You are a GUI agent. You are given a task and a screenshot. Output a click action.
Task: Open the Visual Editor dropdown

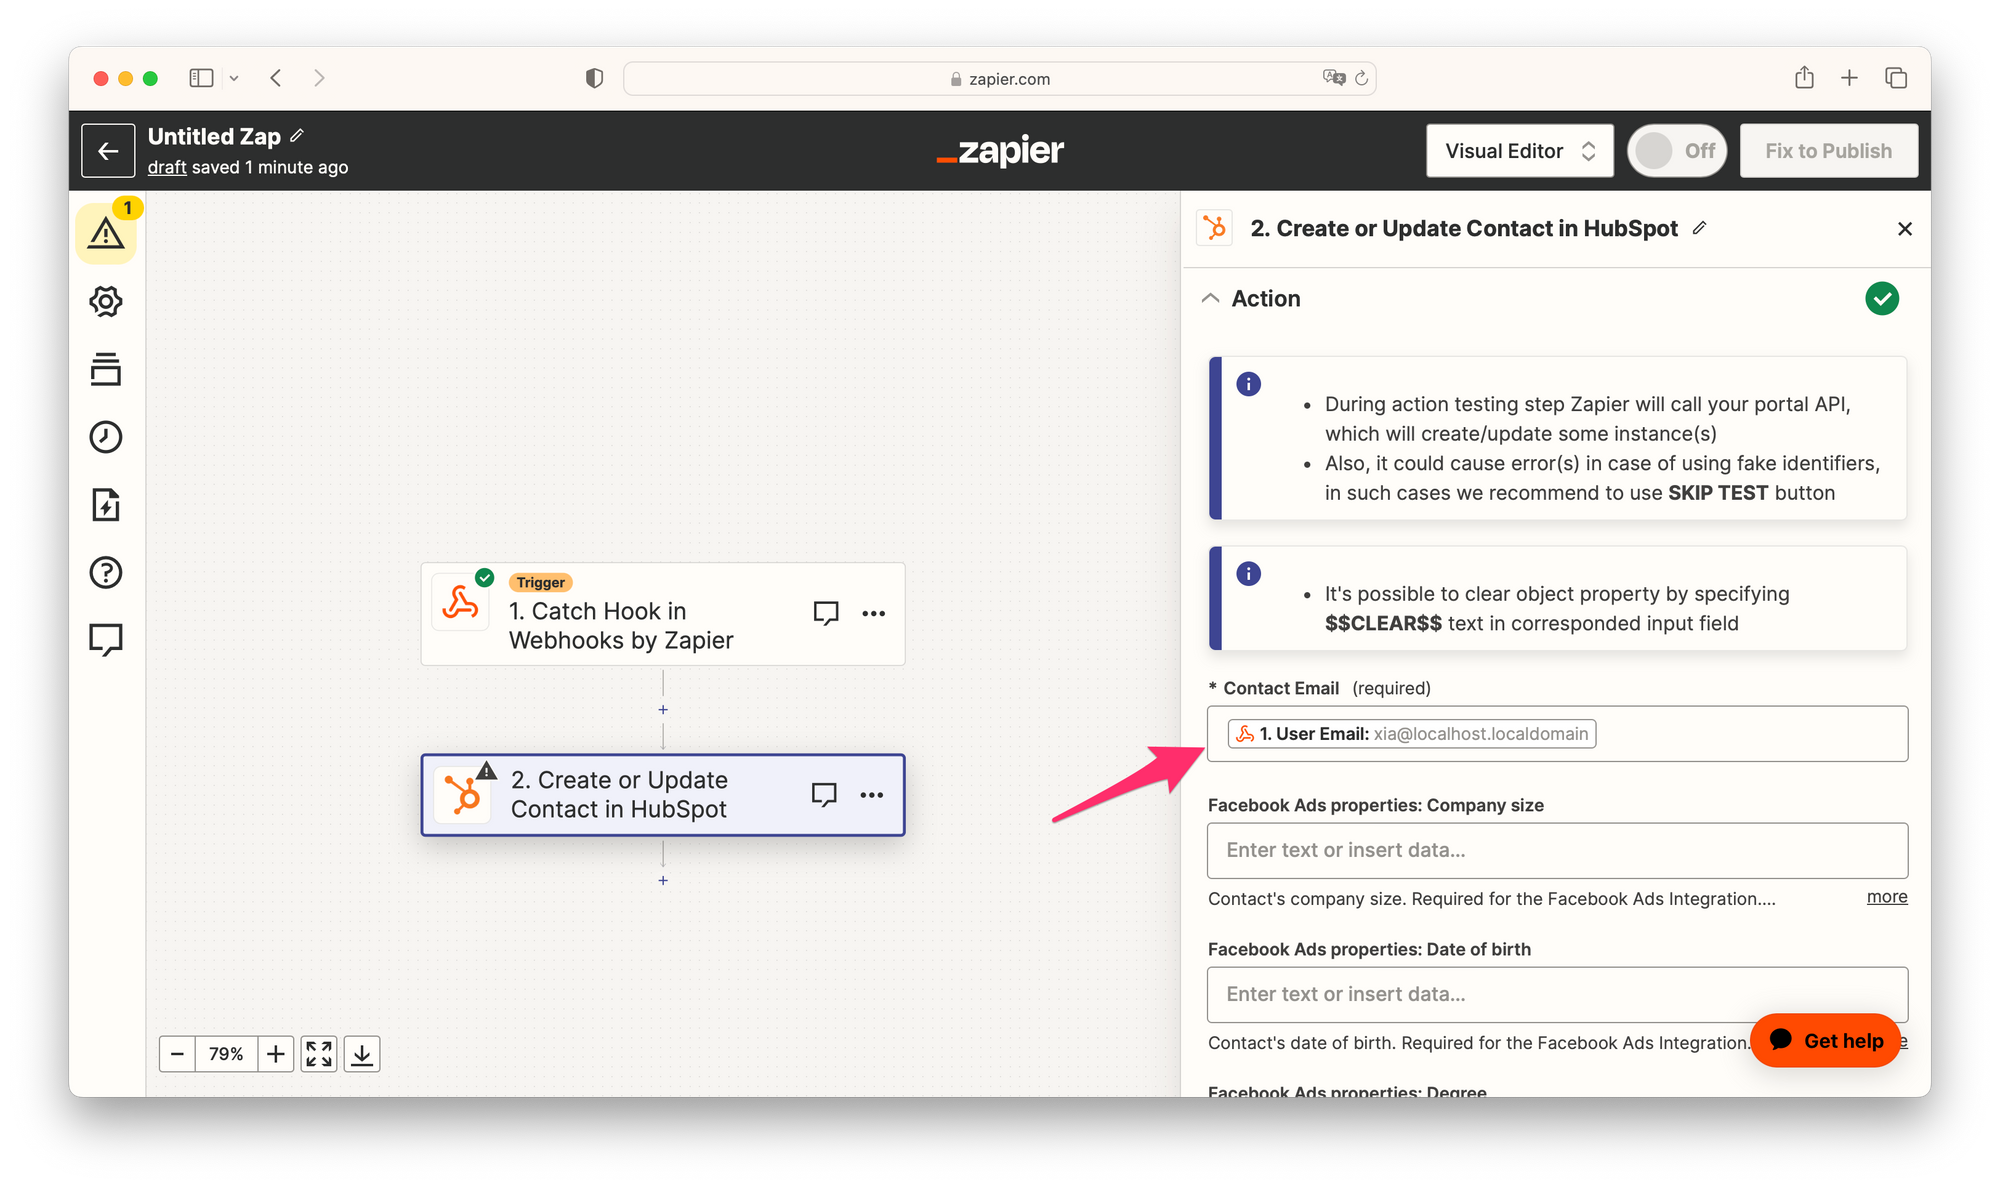(x=1520, y=151)
